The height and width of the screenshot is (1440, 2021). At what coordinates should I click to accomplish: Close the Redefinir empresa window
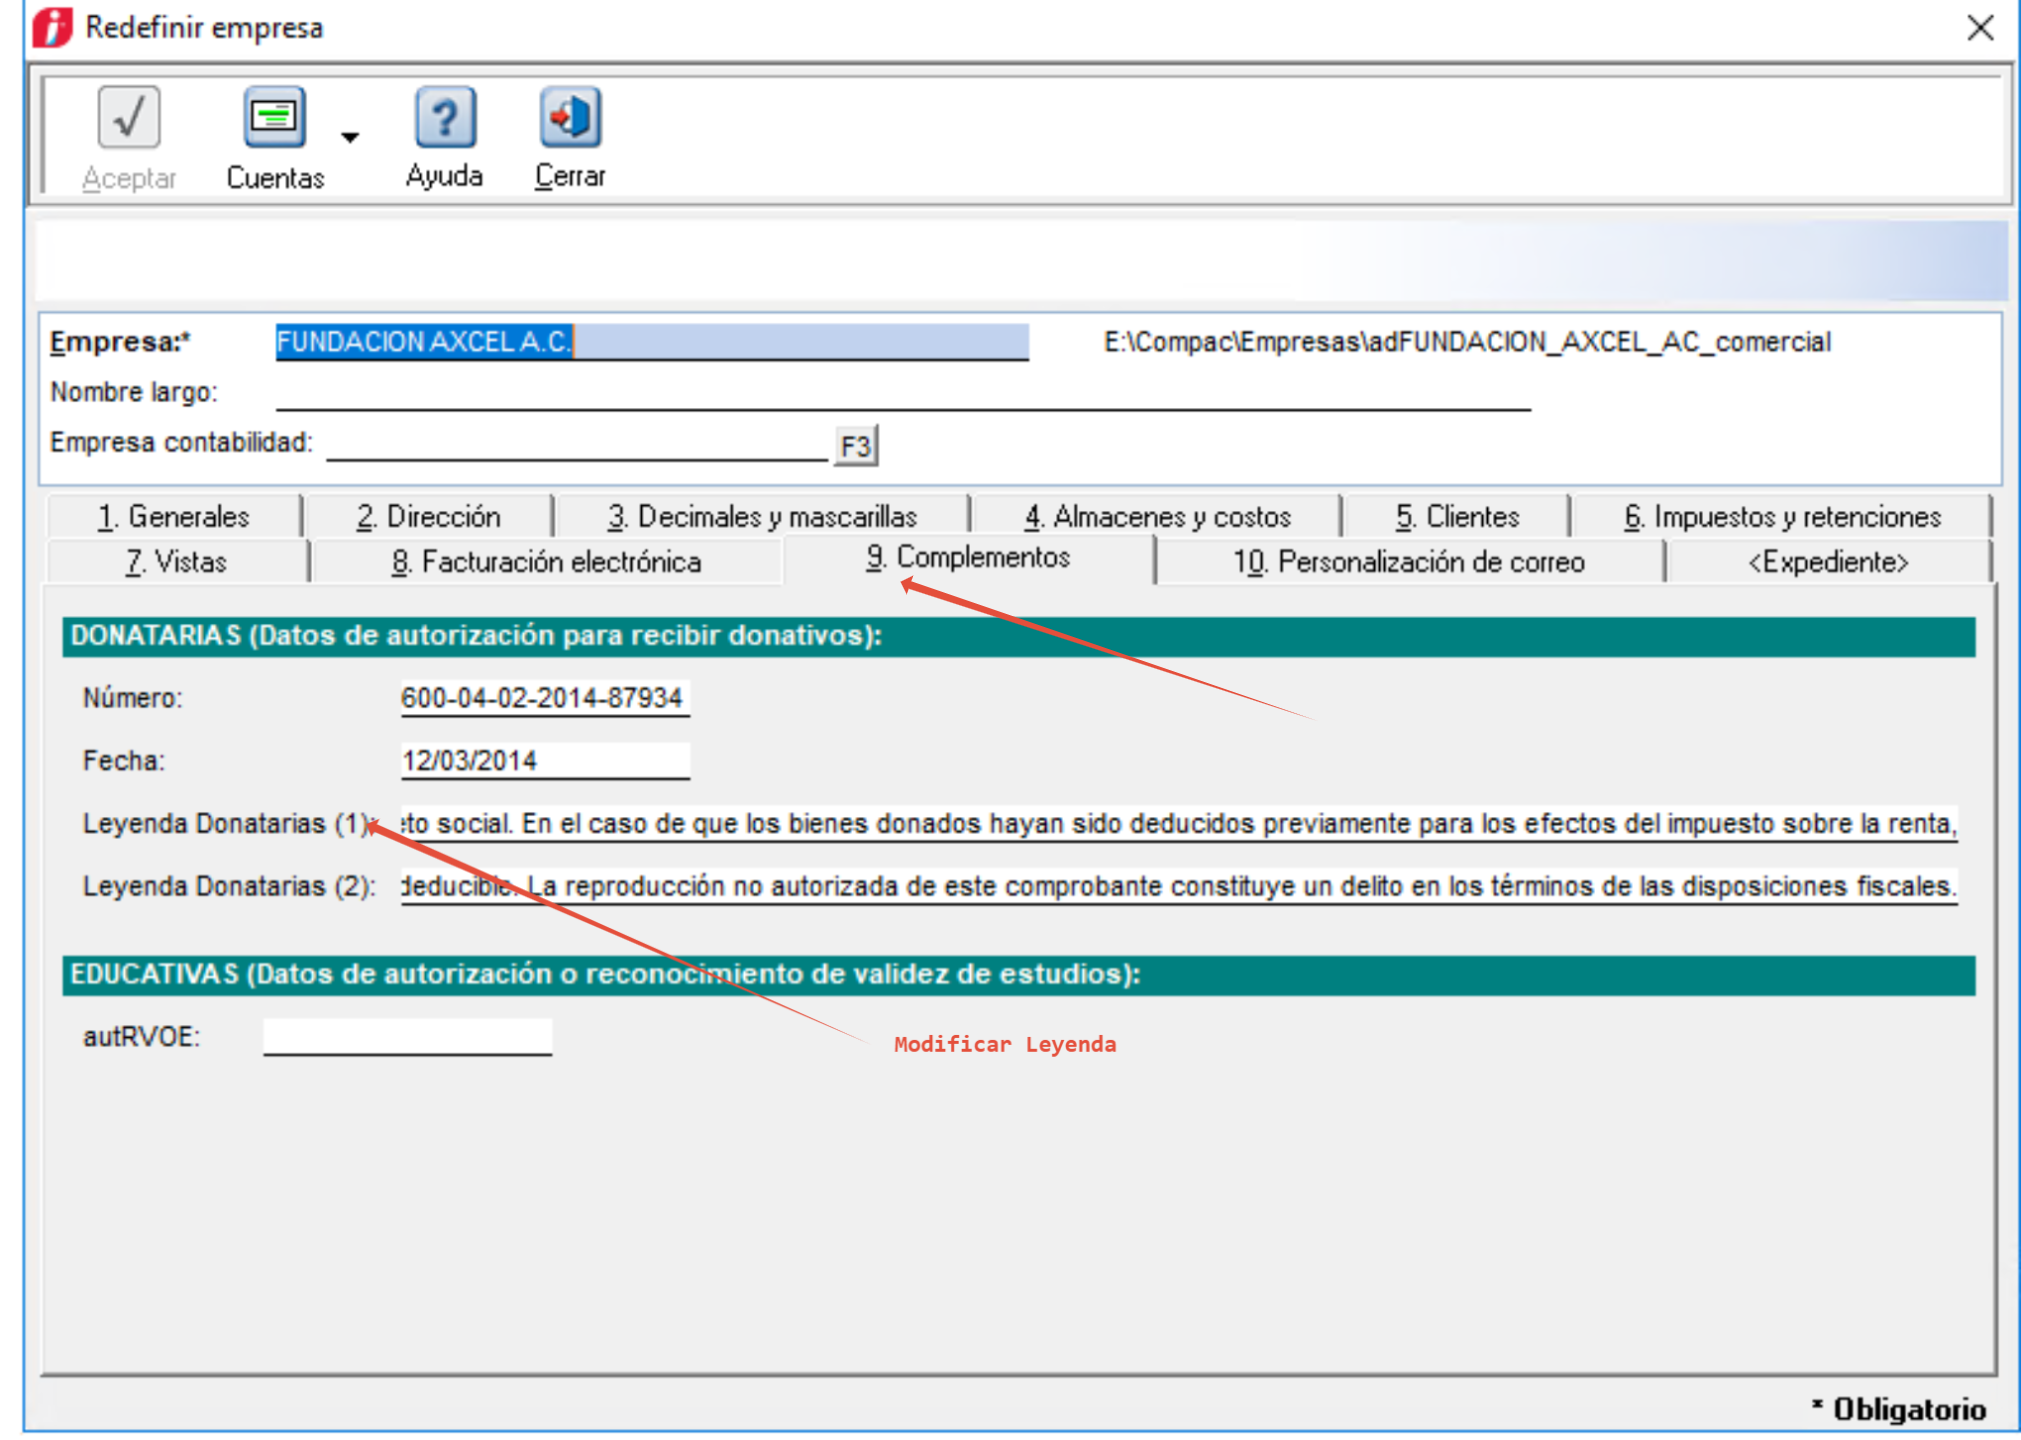coord(1980,27)
